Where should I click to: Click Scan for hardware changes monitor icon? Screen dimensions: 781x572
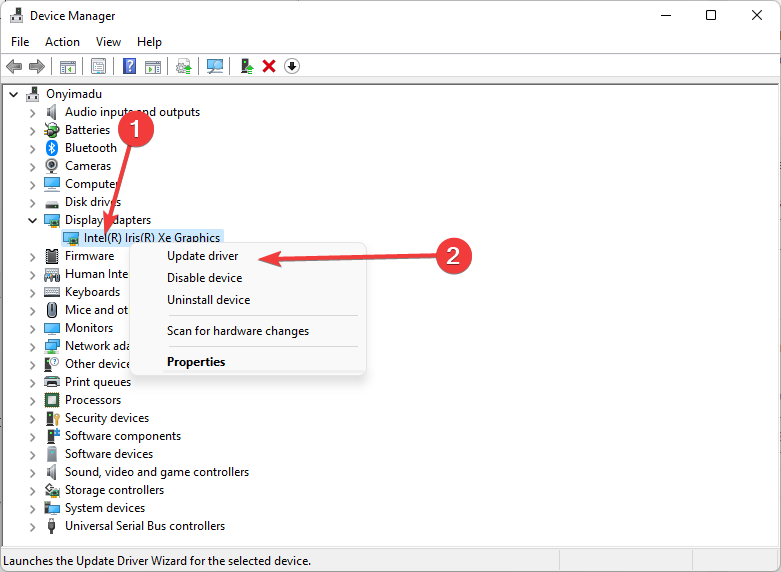click(x=215, y=66)
